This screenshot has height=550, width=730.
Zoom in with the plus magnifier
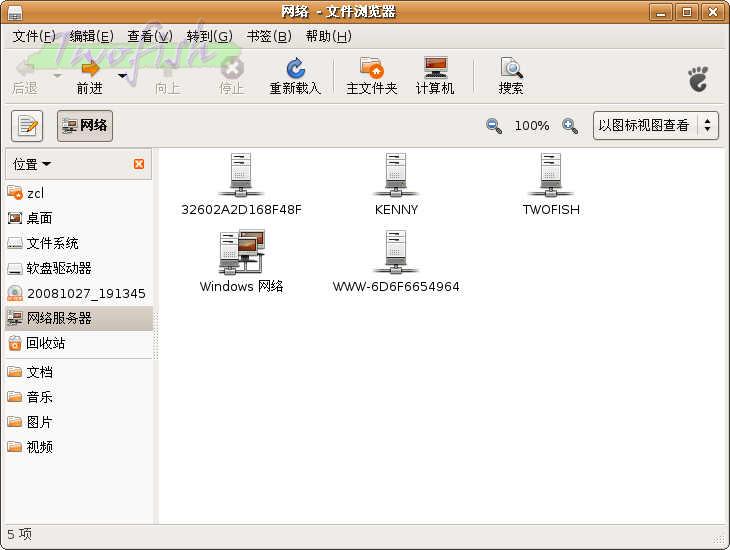pos(570,126)
